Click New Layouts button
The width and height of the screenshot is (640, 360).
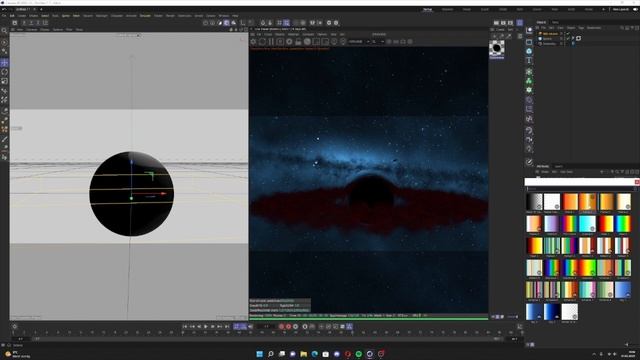620,9
